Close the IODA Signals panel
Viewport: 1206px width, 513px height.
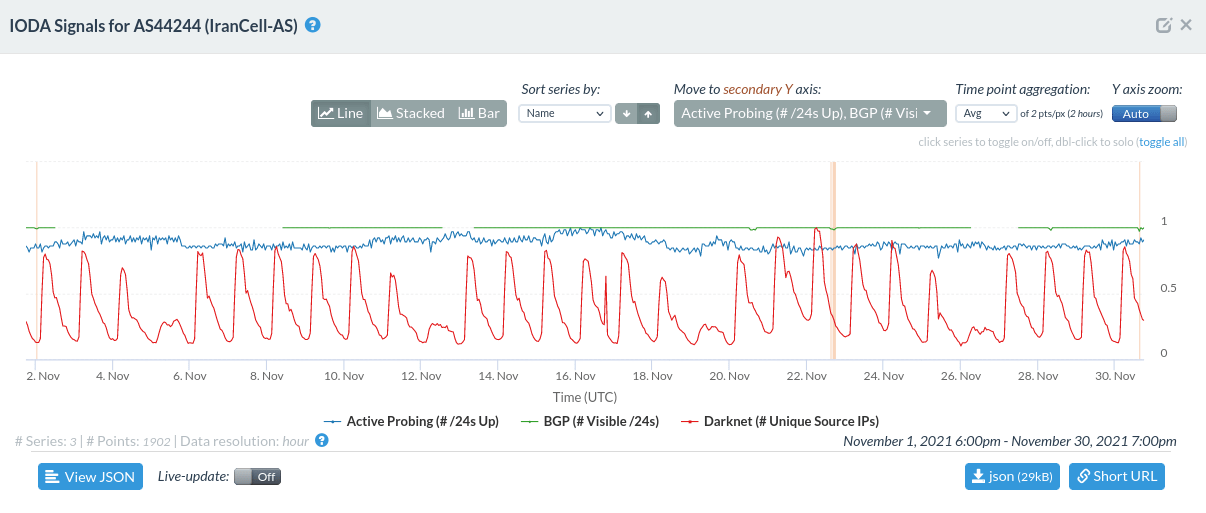pyautogui.click(x=1186, y=25)
